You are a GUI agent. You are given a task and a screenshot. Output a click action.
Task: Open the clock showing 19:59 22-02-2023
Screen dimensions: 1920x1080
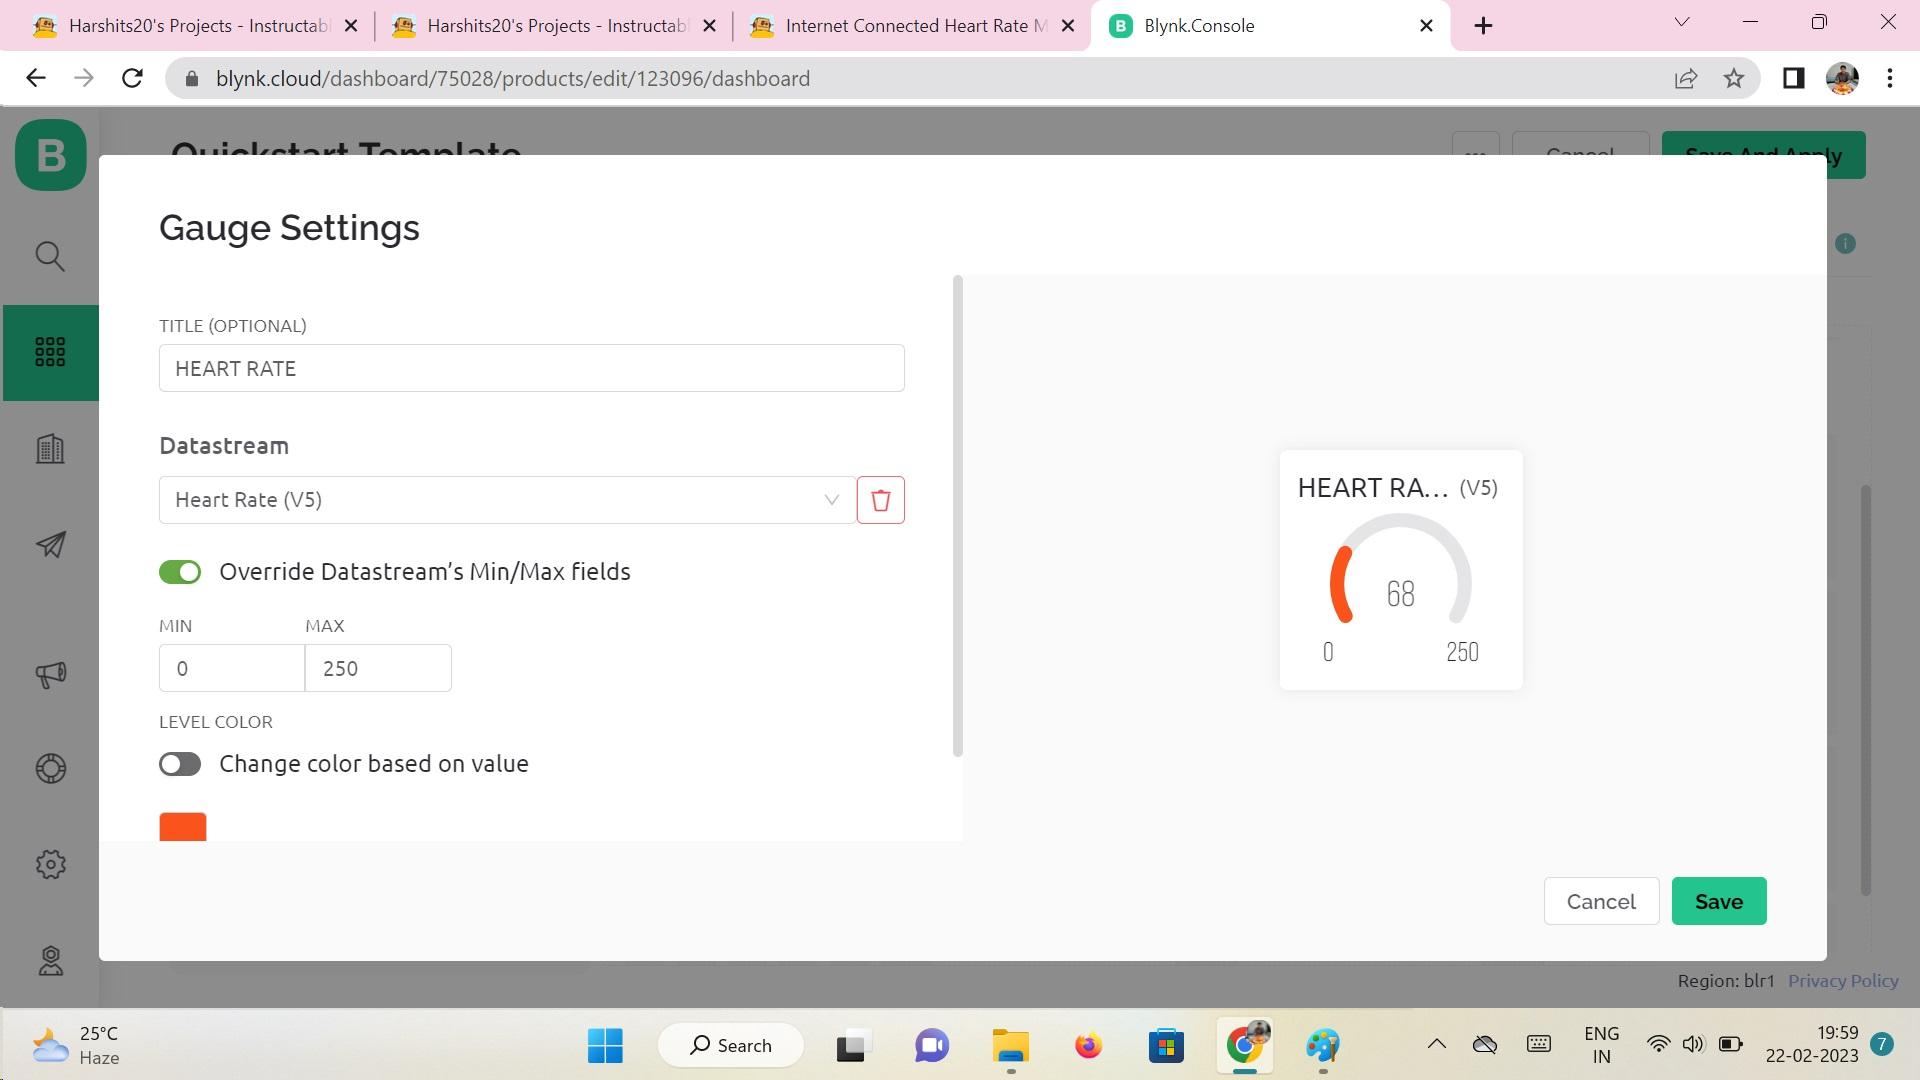[1812, 1045]
